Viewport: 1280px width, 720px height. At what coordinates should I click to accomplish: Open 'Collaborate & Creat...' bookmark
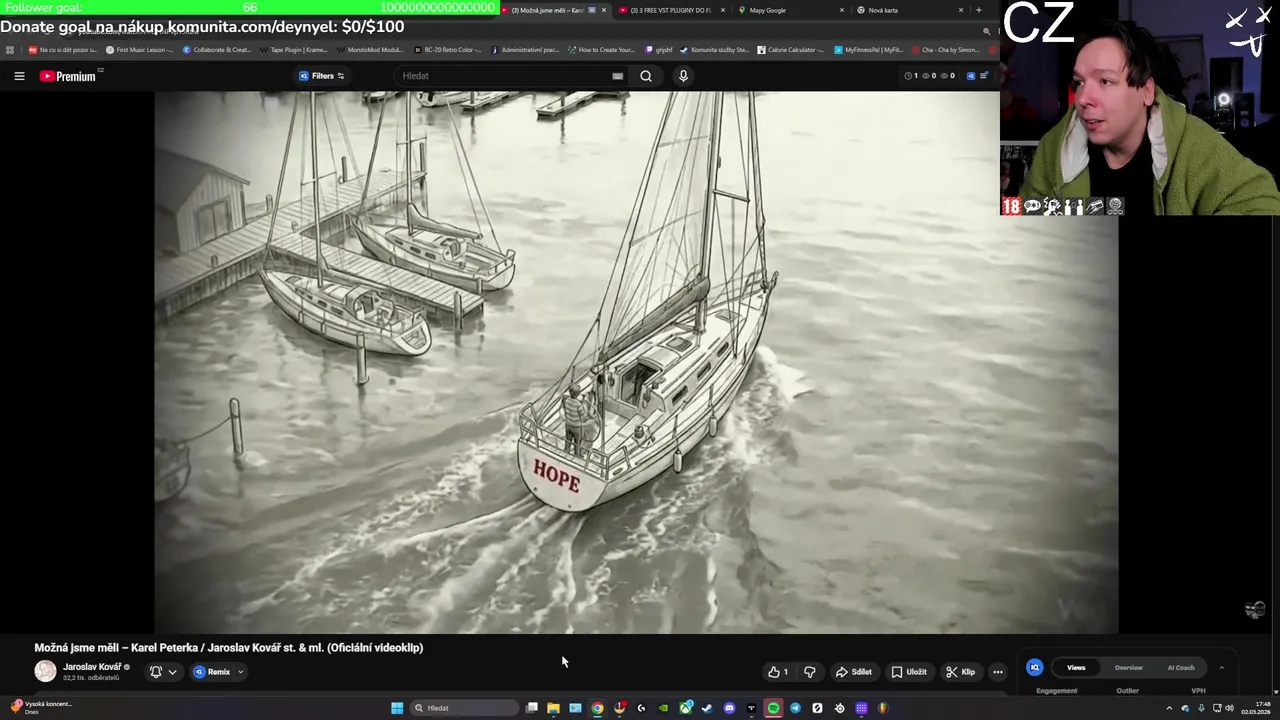[217, 49]
